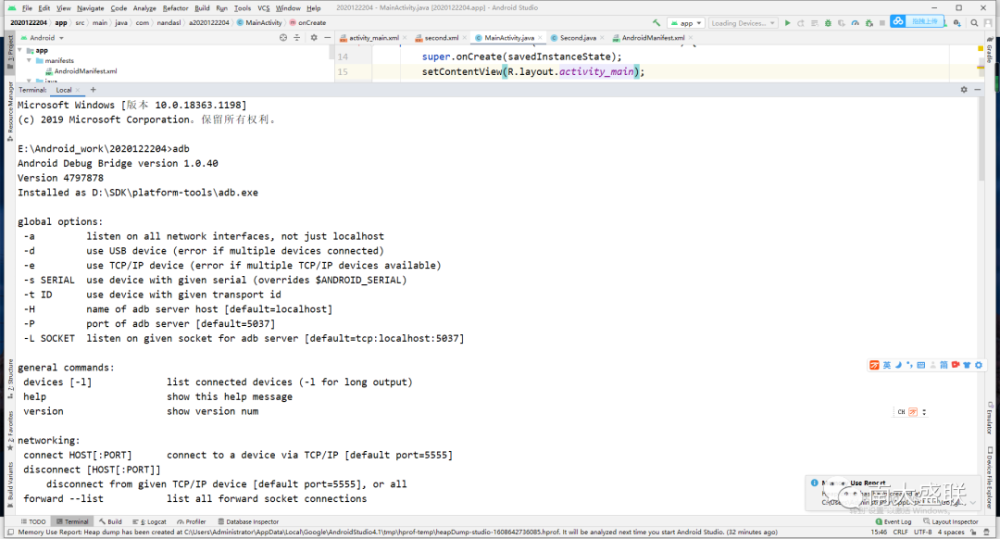This screenshot has height=539, width=1000.
Task: Collapse the app module tree node
Action: tap(20, 50)
